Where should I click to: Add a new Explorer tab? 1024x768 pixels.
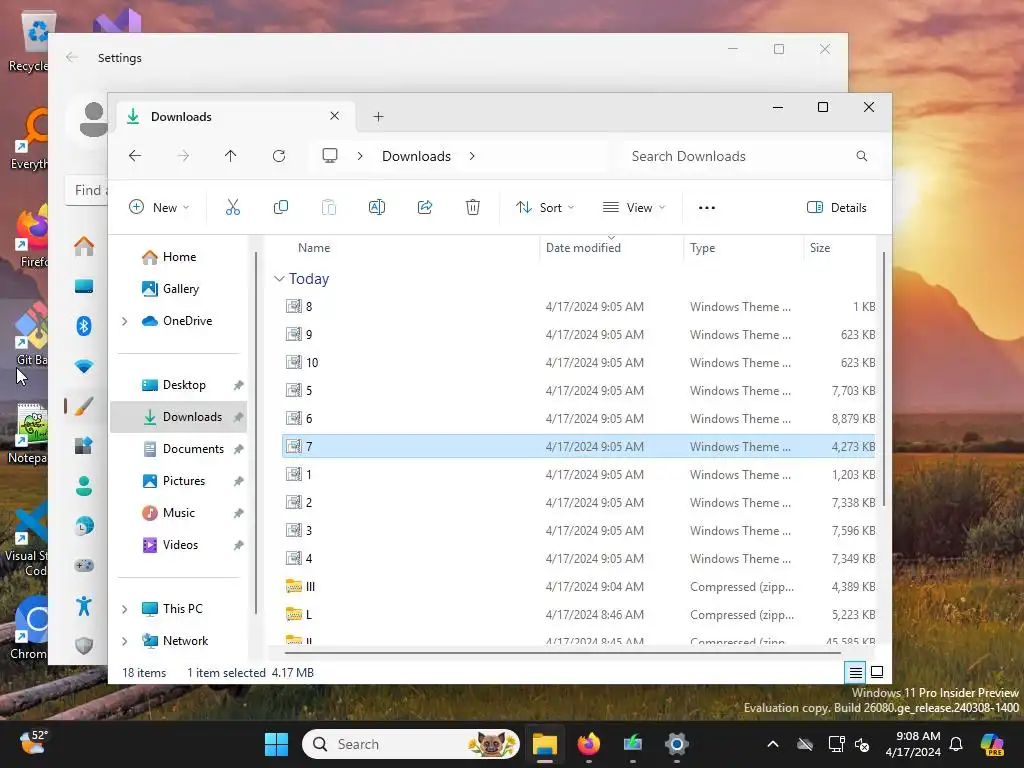coord(378,117)
